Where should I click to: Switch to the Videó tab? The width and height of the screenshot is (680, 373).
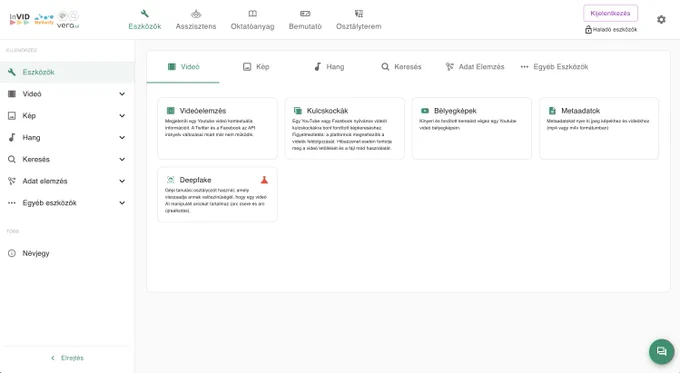(183, 67)
